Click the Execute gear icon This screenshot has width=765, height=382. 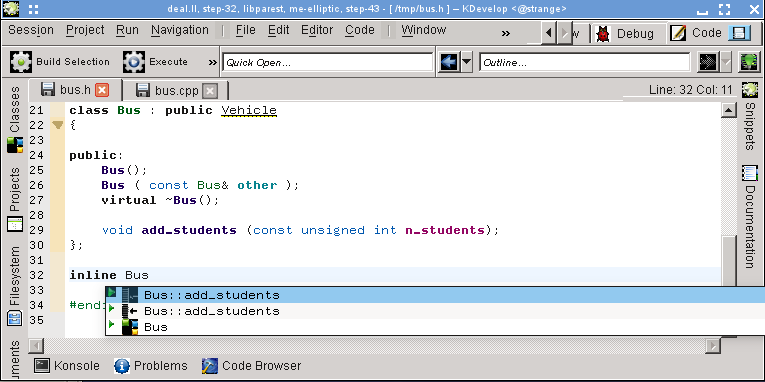pyautogui.click(x=134, y=62)
